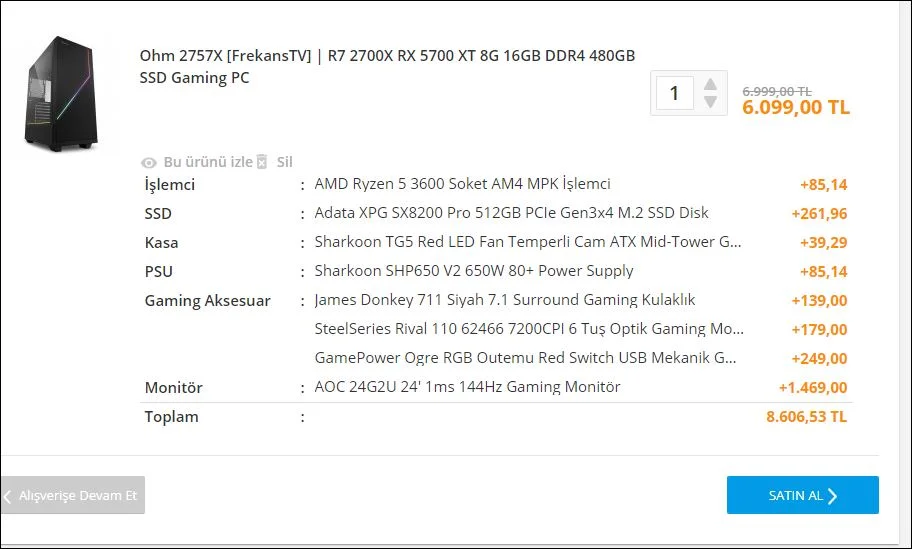Click the quantity input field
The height and width of the screenshot is (549, 912).
click(675, 93)
